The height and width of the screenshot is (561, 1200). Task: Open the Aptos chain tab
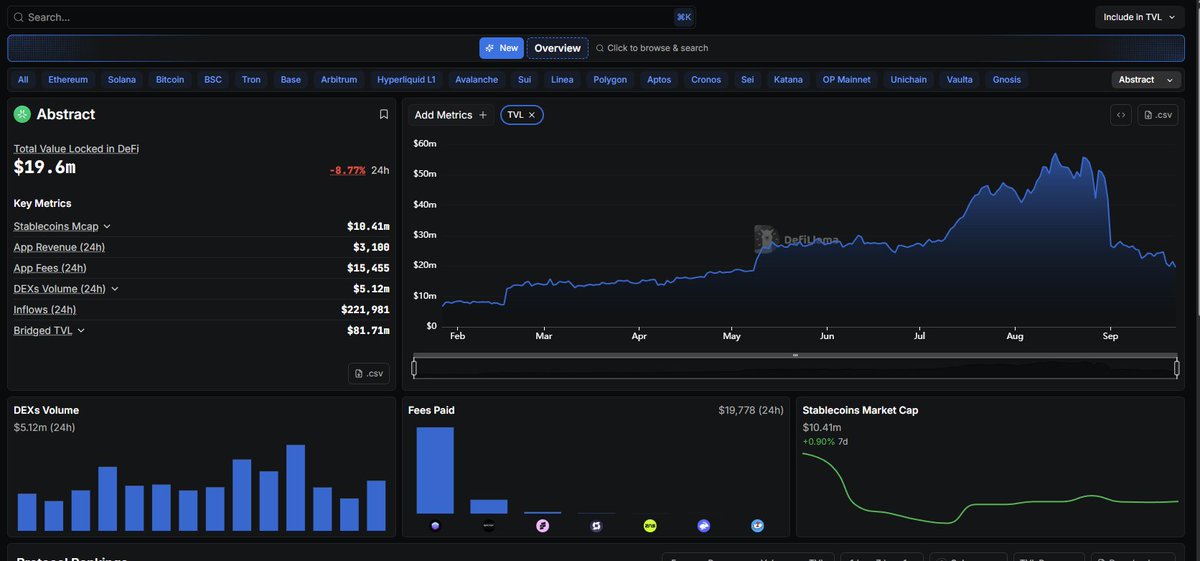659,80
